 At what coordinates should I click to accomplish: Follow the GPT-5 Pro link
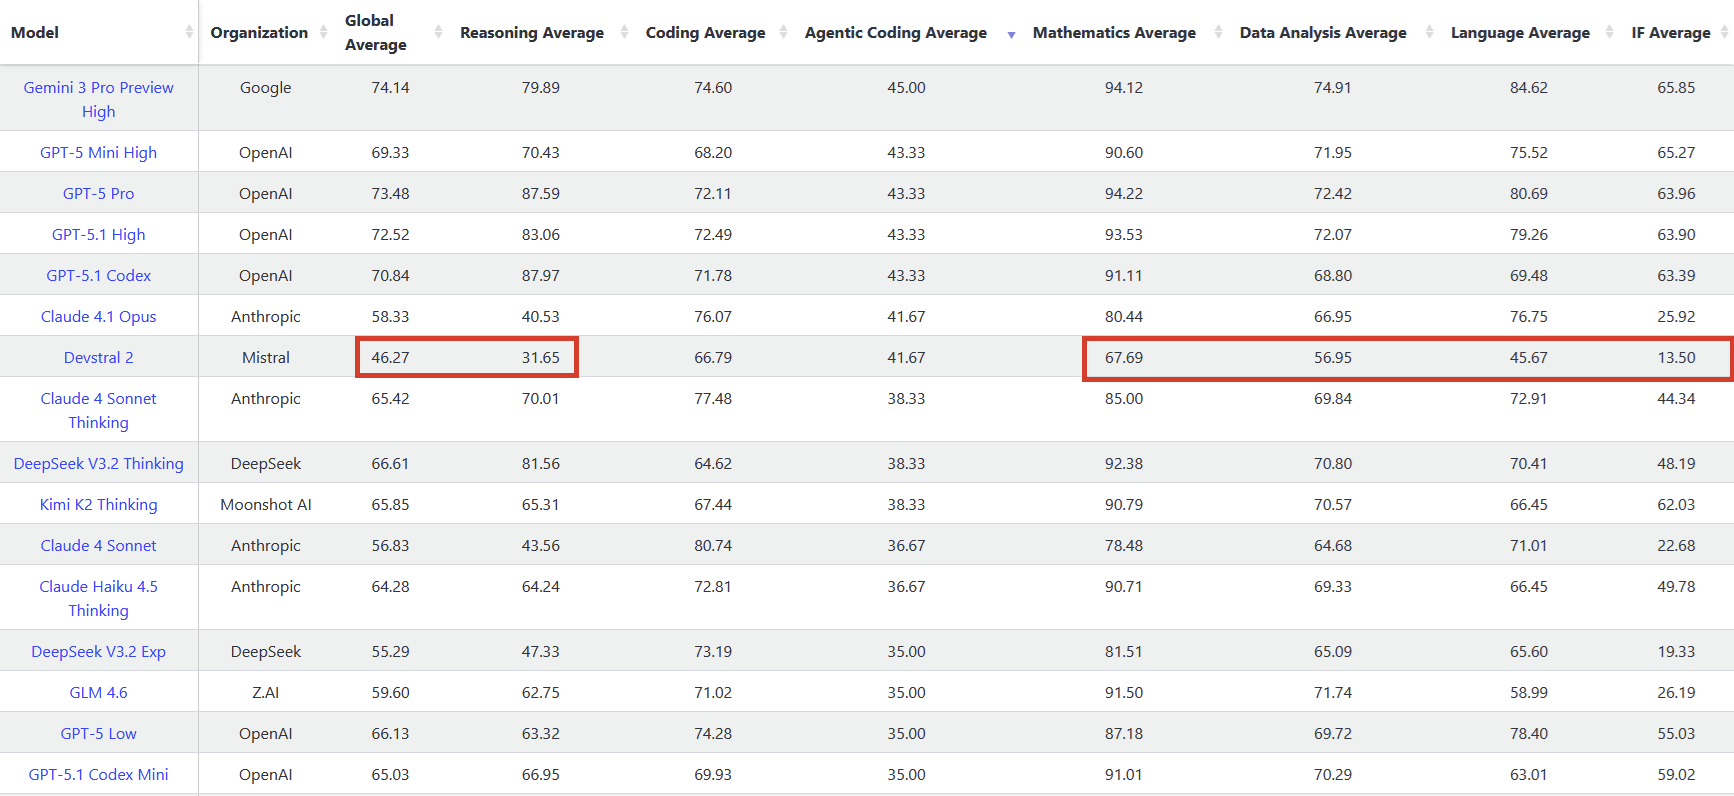coord(99,193)
